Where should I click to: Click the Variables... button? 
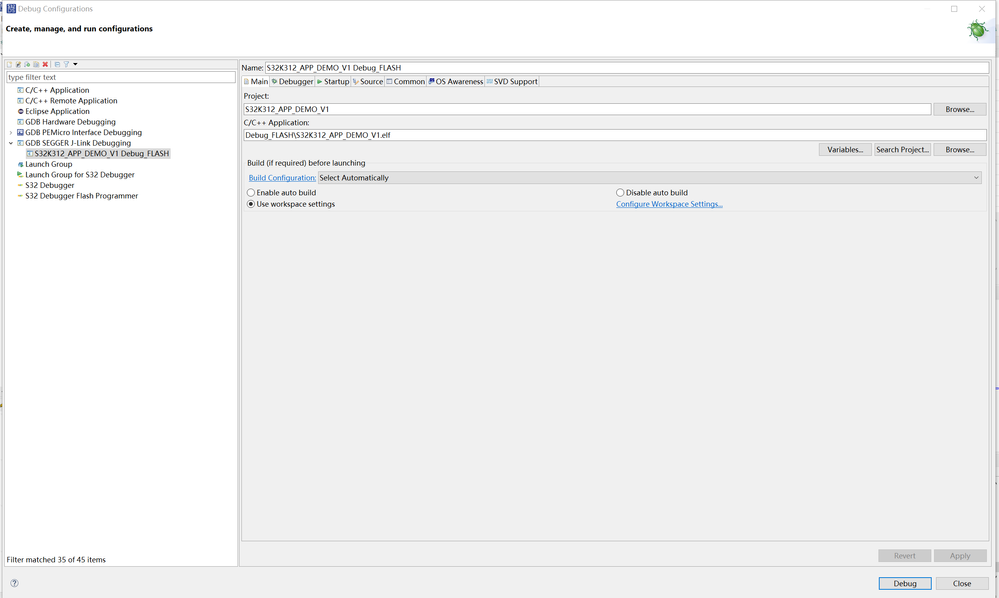[x=845, y=150]
